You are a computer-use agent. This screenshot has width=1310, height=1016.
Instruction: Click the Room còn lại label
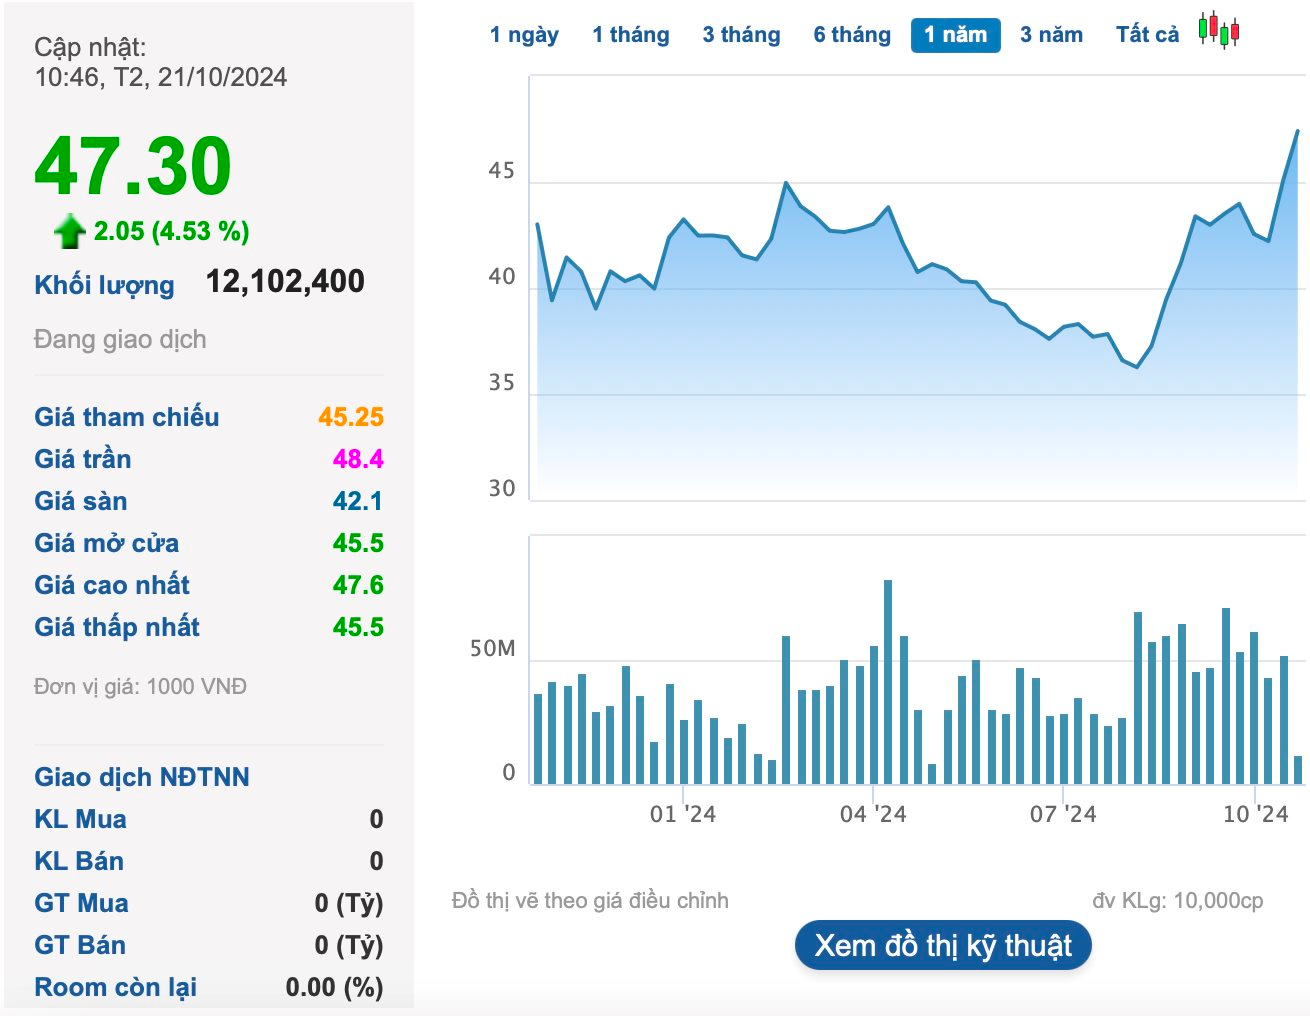[x=115, y=987]
